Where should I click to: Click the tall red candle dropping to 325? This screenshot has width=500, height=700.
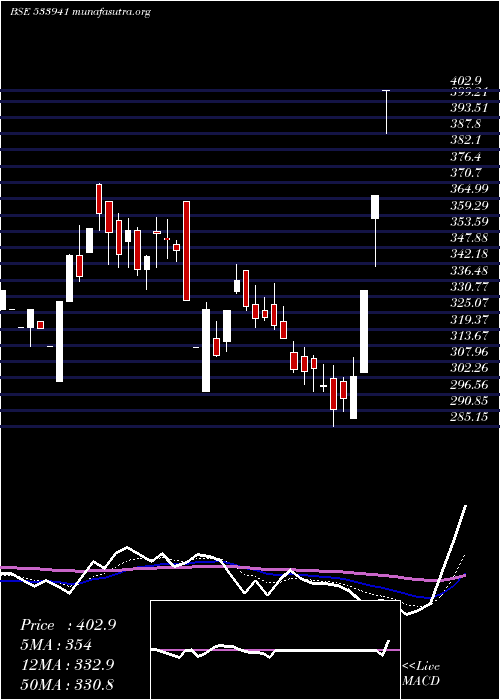(x=186, y=251)
